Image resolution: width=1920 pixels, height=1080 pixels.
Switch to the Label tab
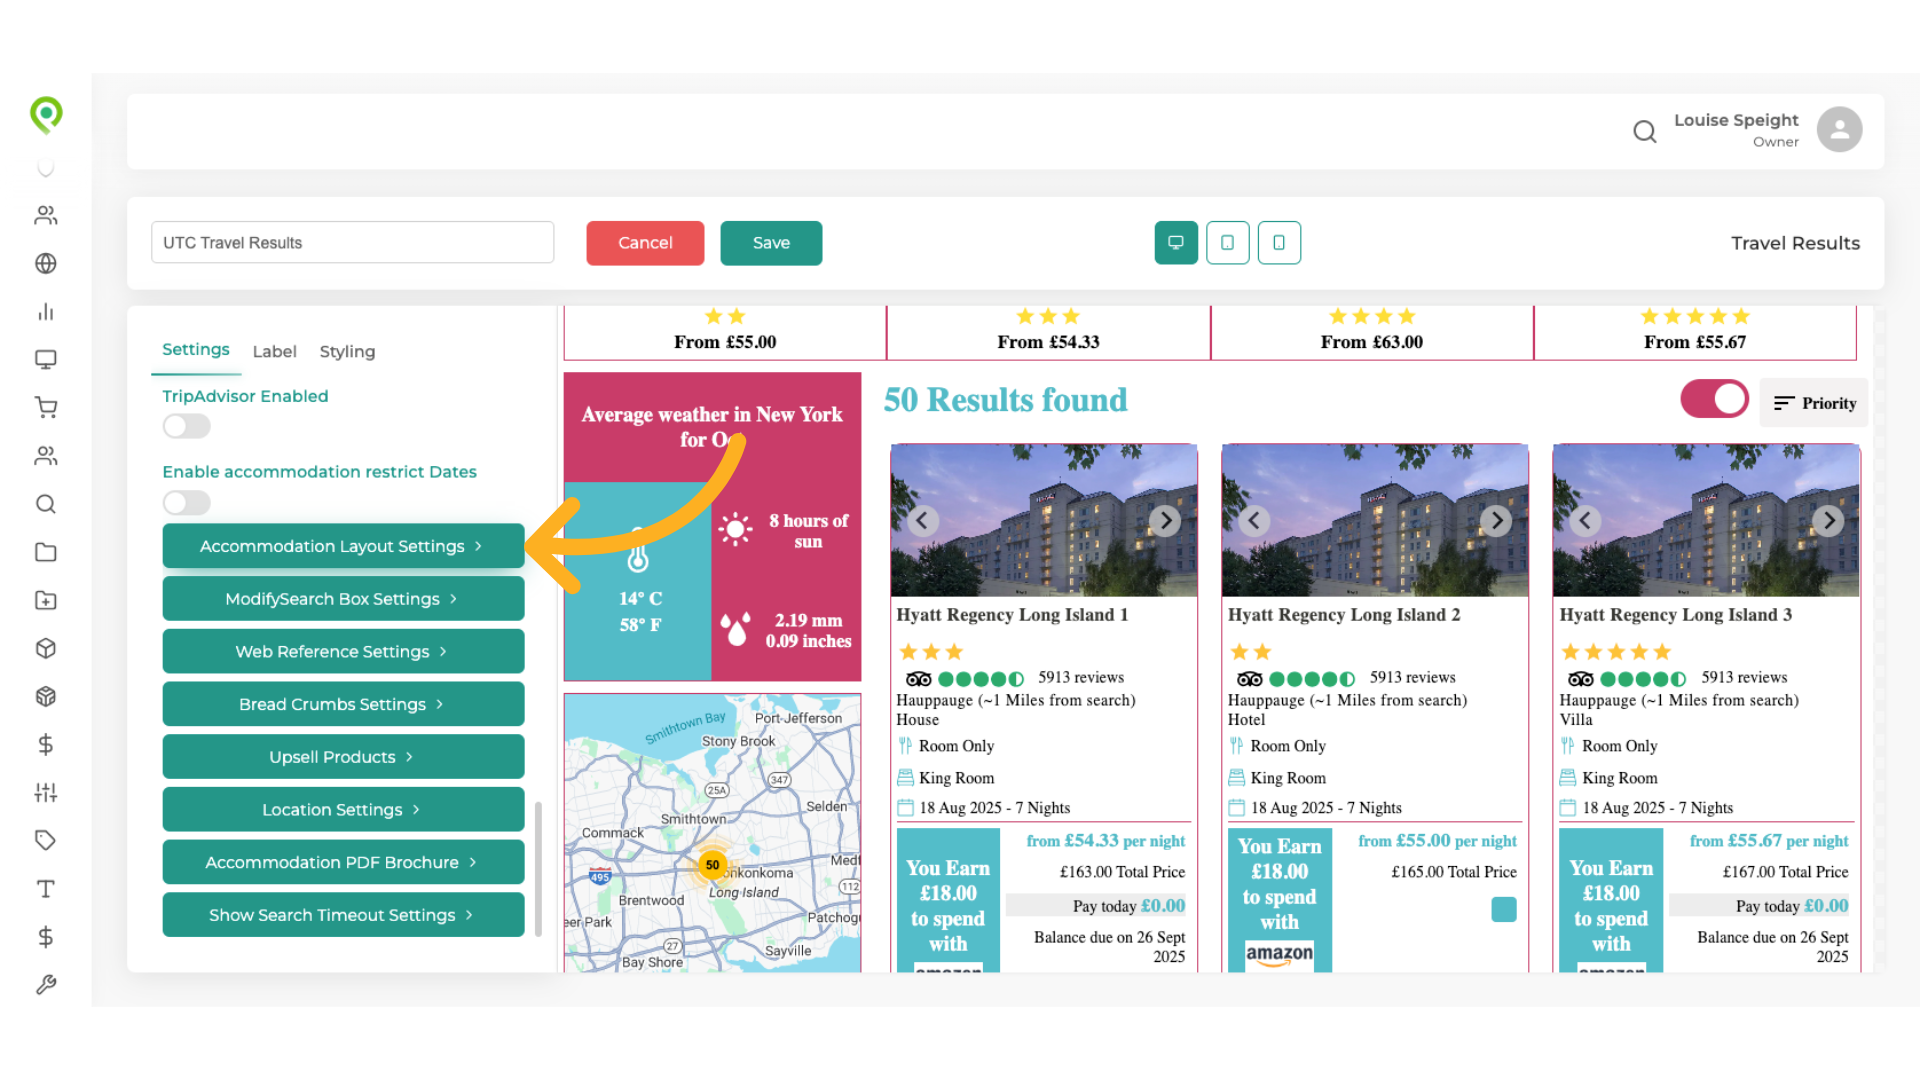[x=274, y=351]
